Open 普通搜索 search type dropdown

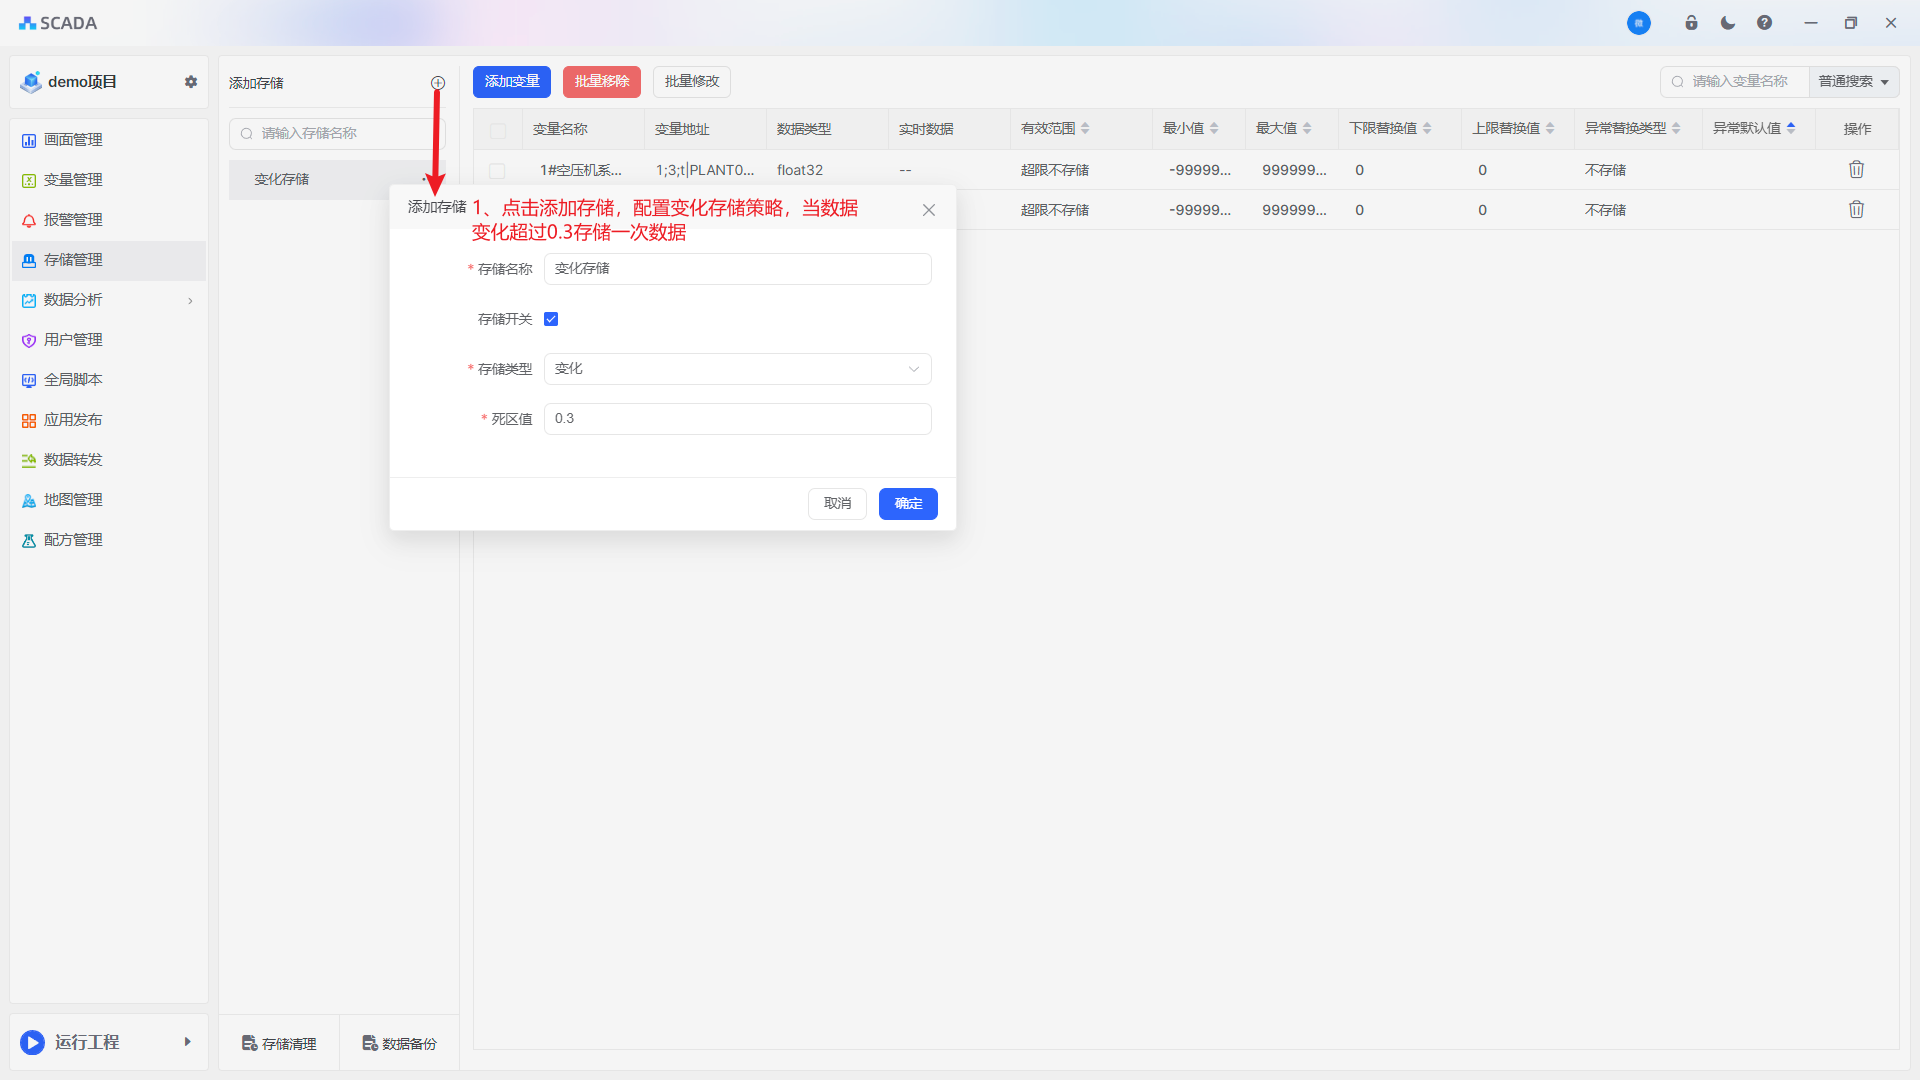1853,82
